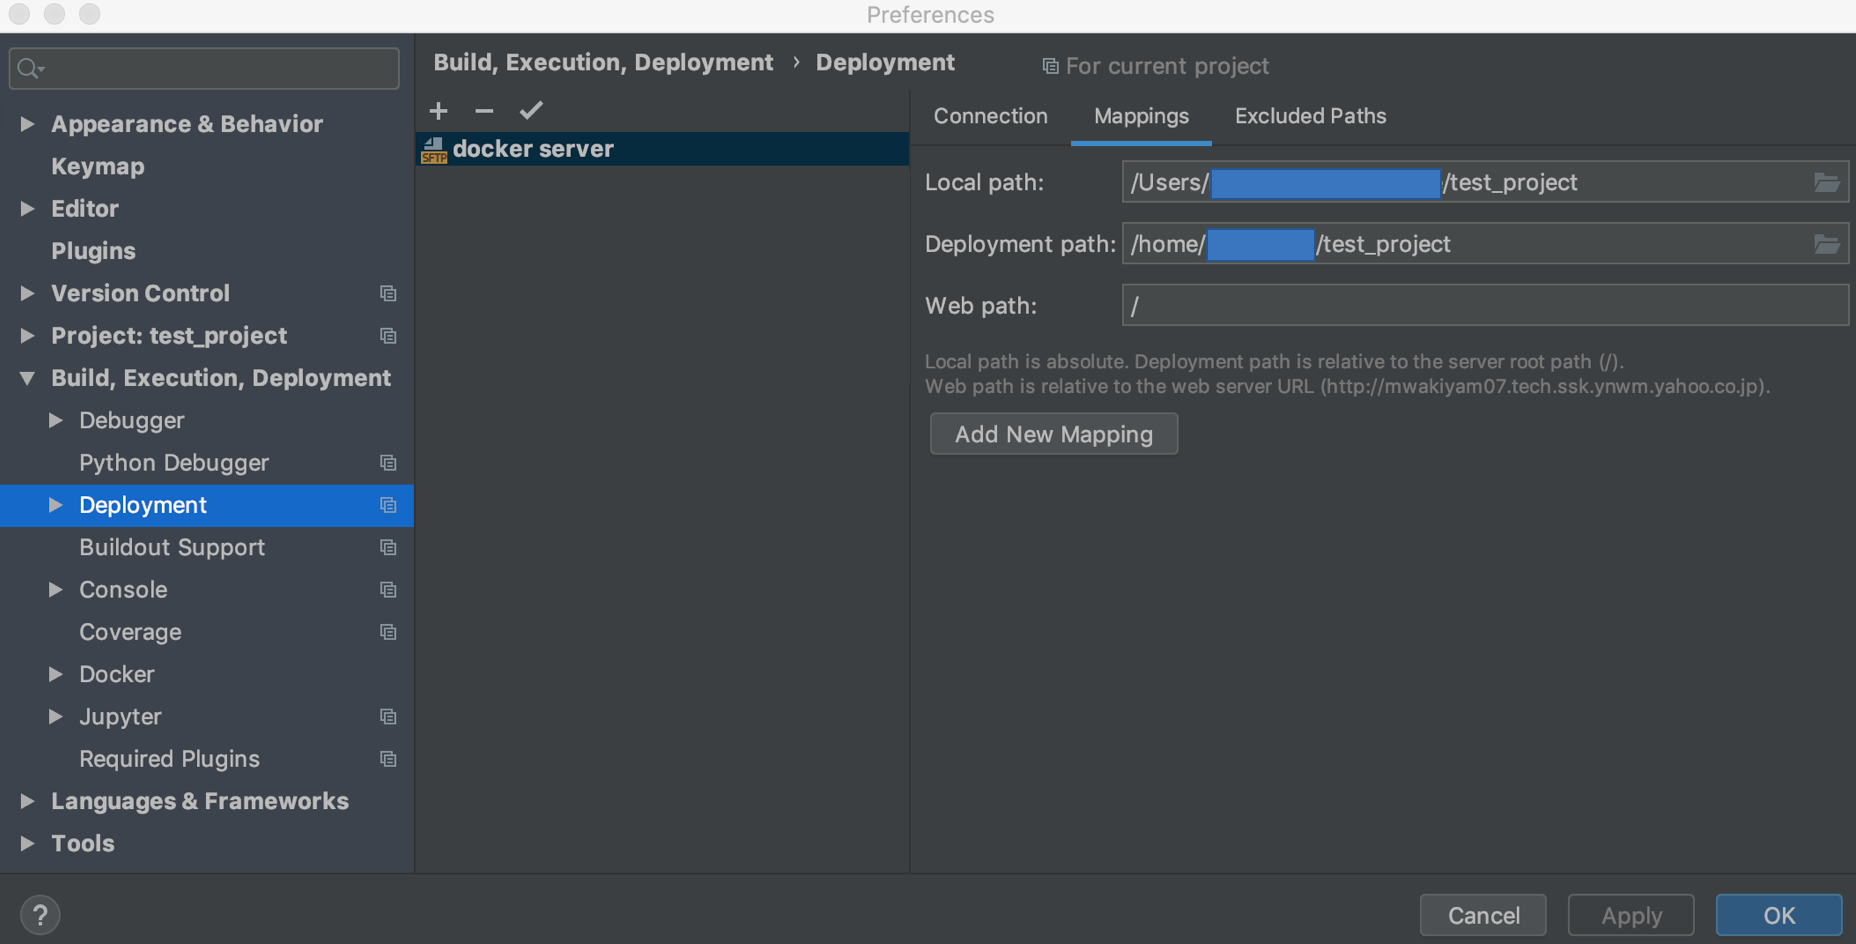Collapse the Build, Execution, Deployment section
This screenshot has height=944, width=1856.
tap(28, 378)
